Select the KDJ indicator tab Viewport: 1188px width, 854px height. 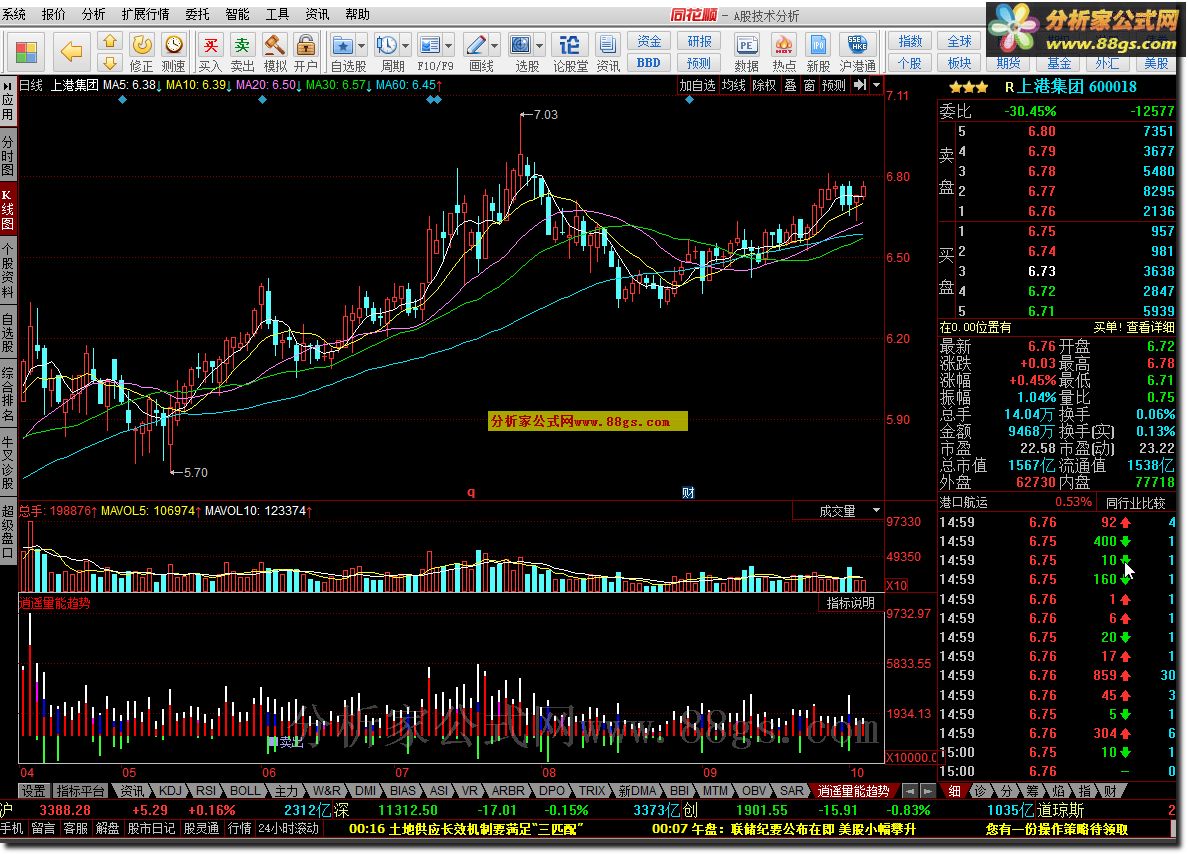click(x=170, y=790)
